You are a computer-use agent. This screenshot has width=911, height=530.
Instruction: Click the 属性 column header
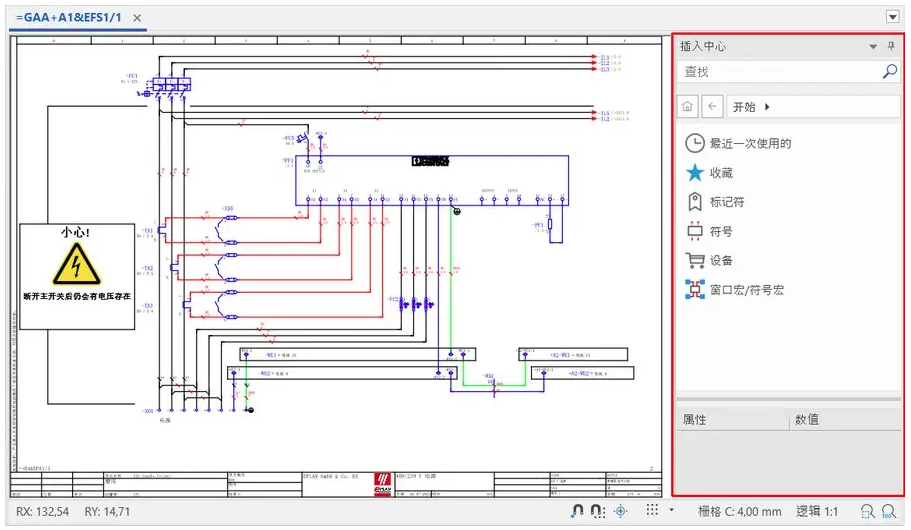(733, 420)
